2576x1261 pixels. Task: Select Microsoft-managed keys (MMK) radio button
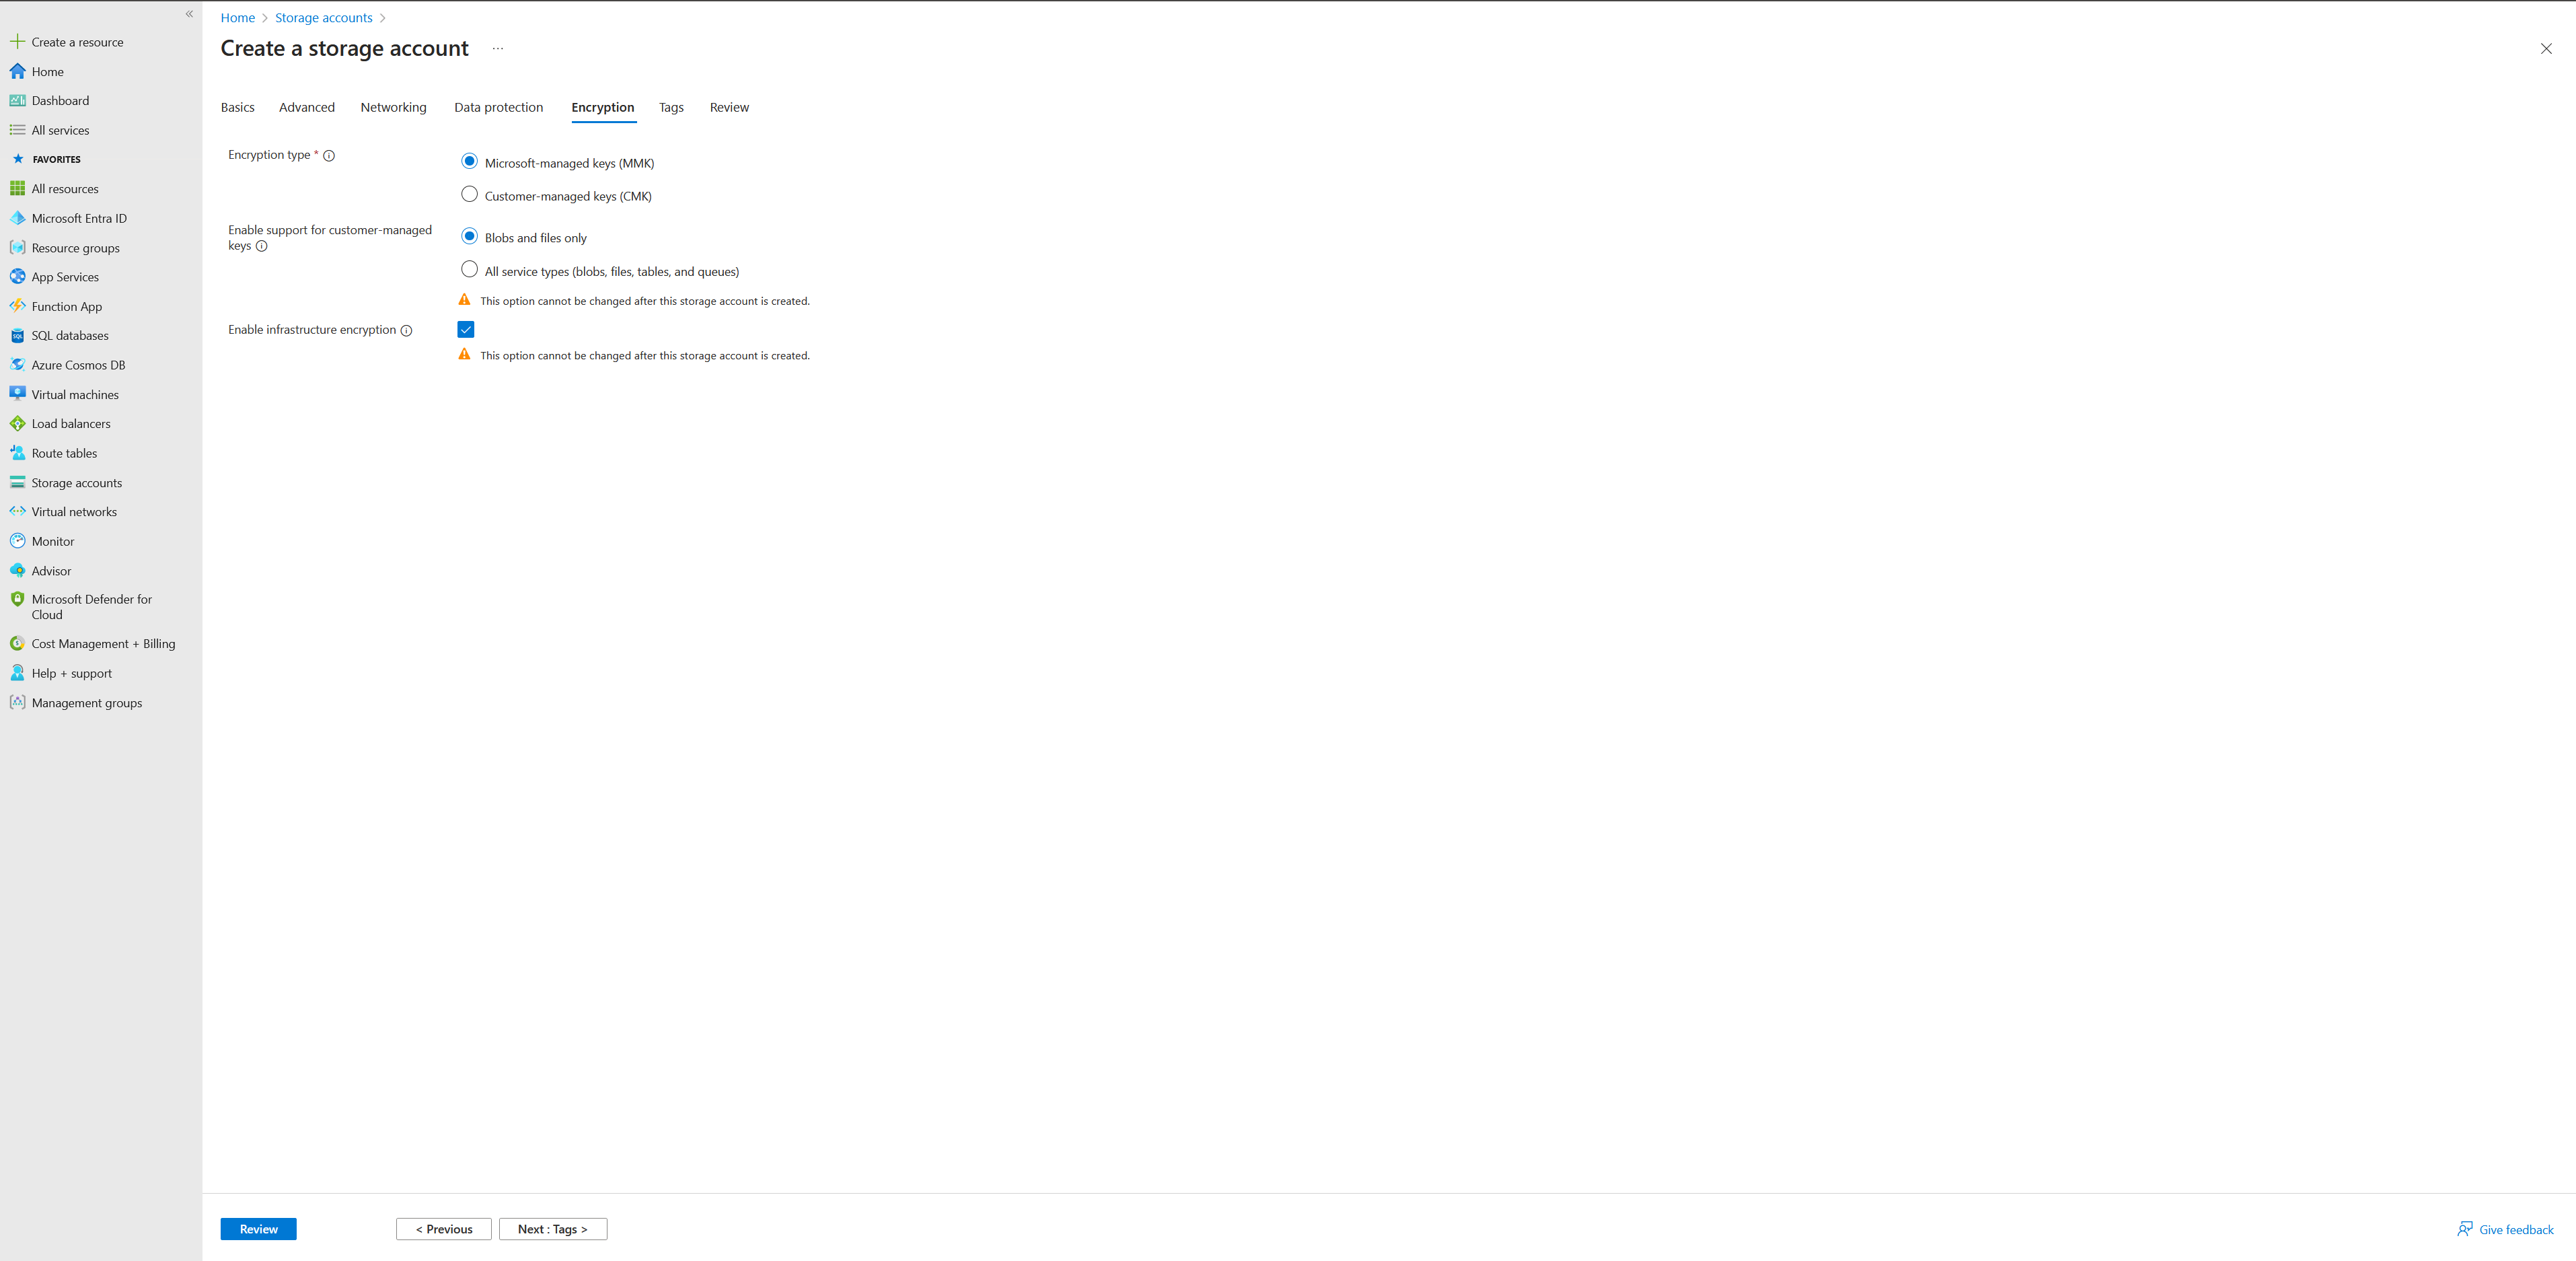(468, 161)
